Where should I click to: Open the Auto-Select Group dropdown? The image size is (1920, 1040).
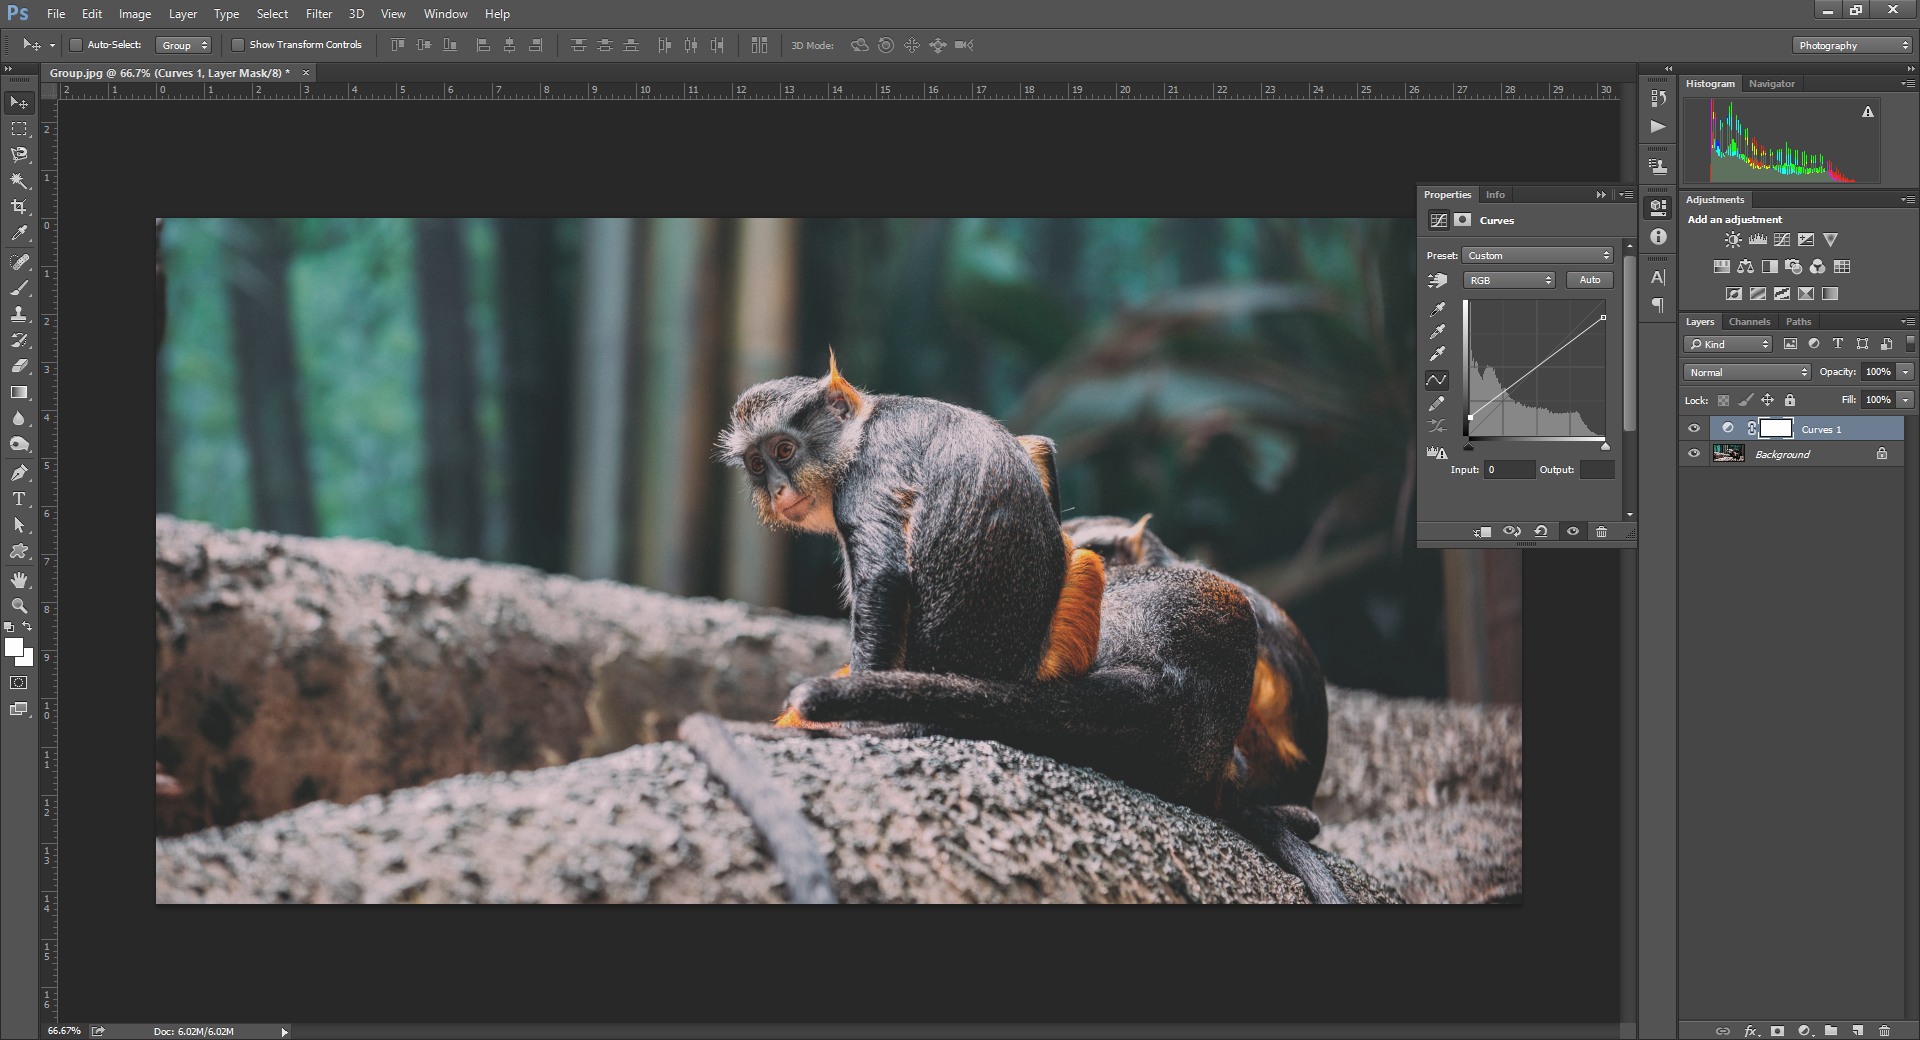click(184, 45)
